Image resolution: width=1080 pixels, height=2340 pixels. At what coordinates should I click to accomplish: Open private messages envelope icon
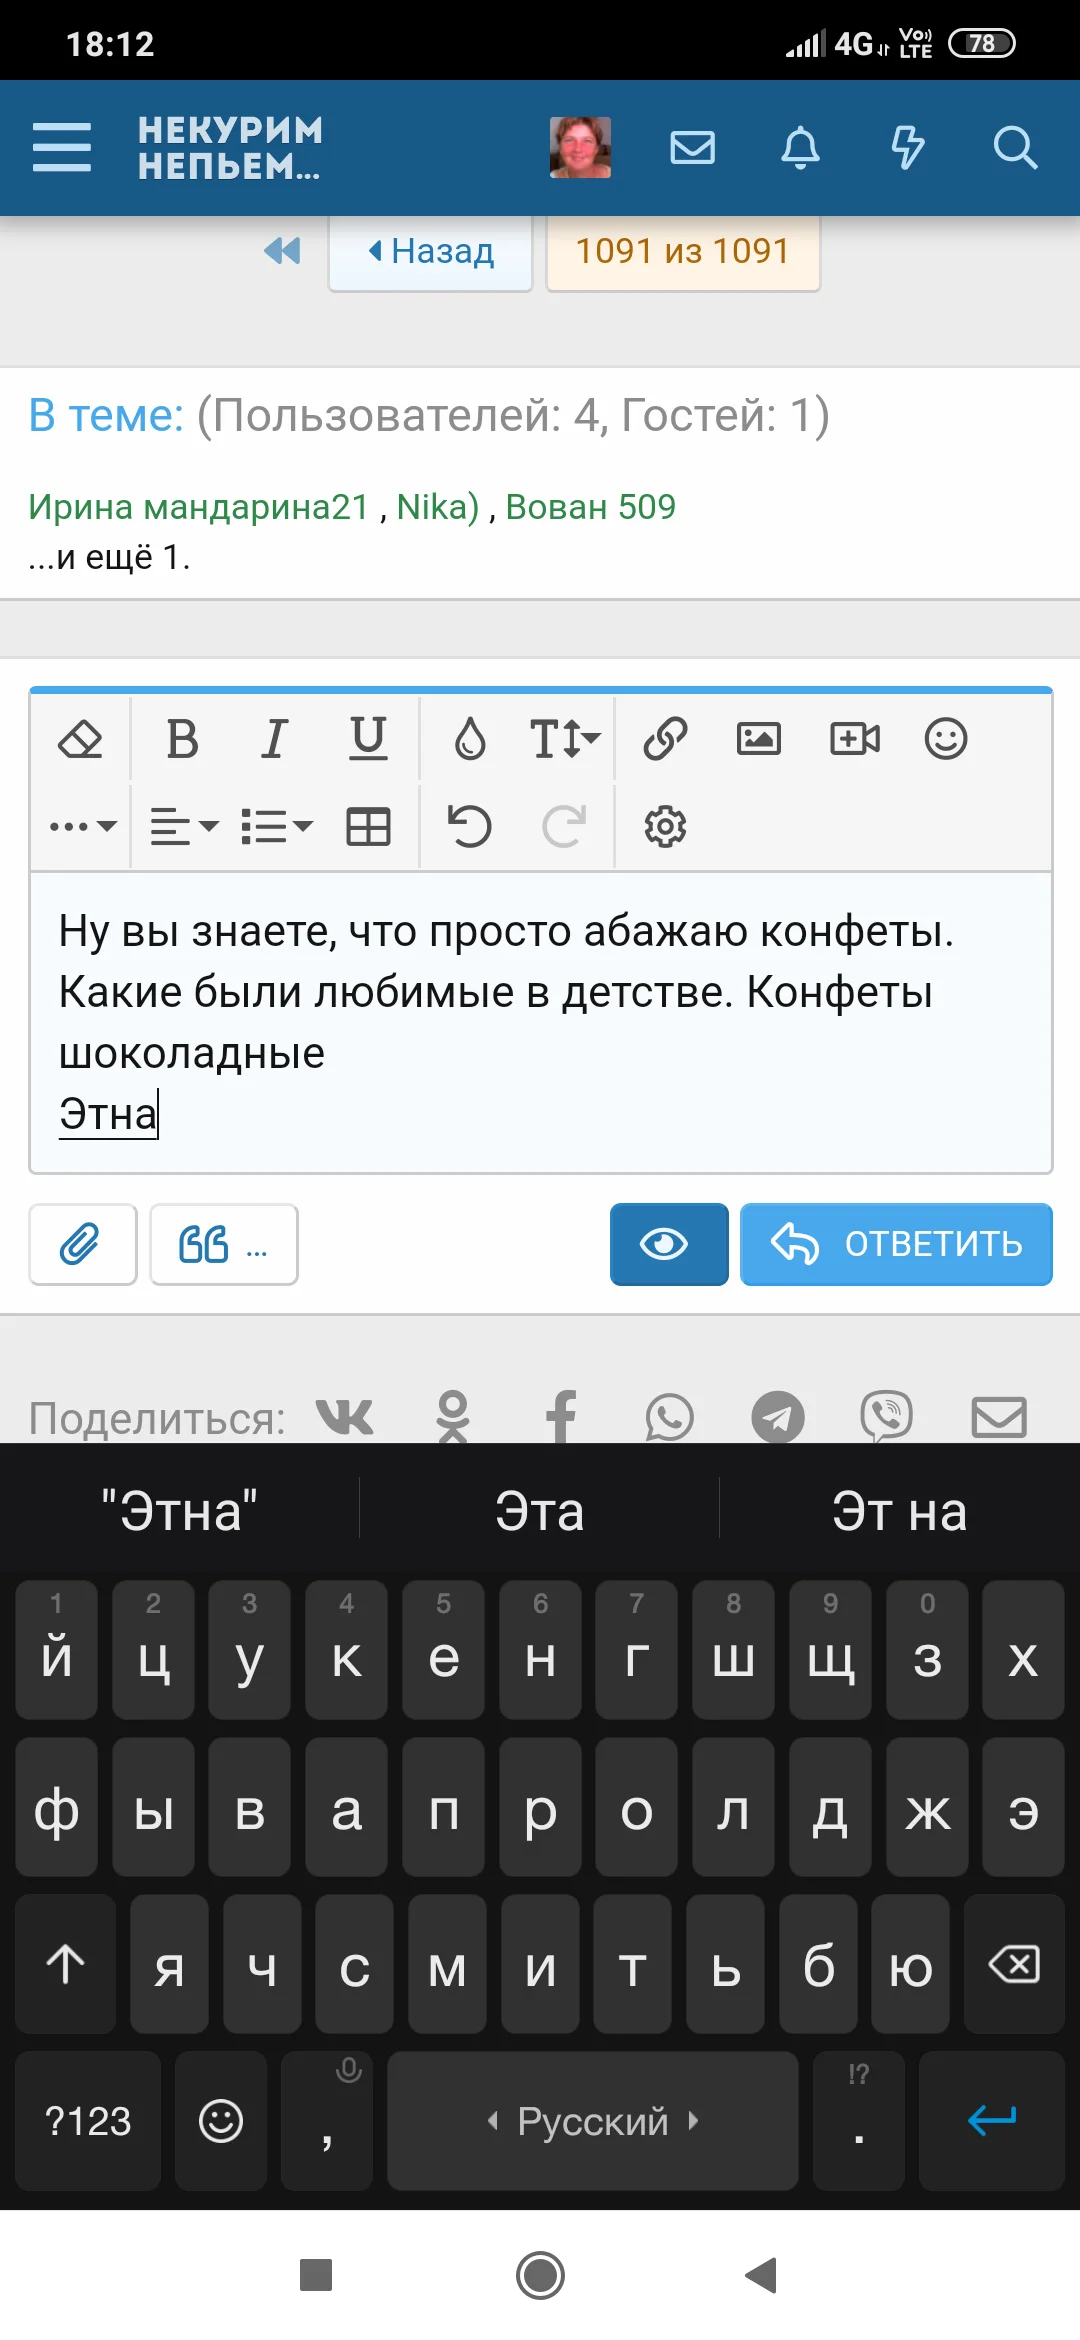pyautogui.click(x=692, y=148)
